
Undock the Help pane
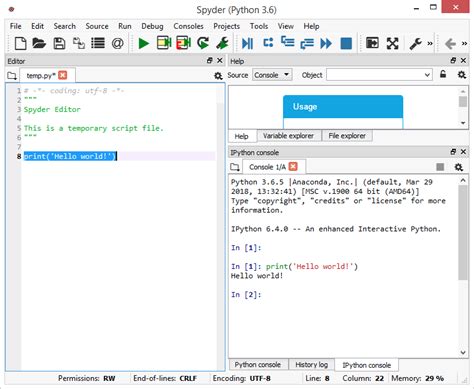pyautogui.click(x=453, y=60)
